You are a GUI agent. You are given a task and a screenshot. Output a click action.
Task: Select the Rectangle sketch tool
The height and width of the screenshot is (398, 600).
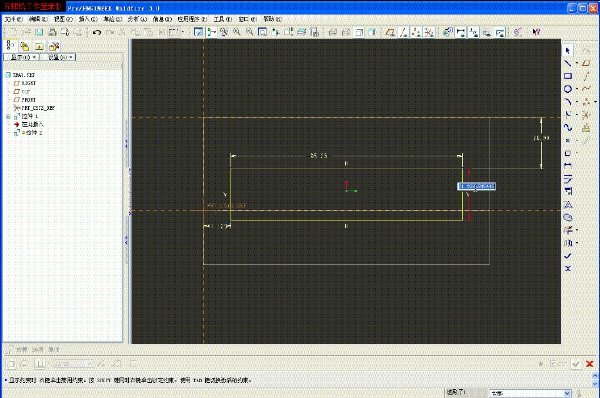point(568,76)
